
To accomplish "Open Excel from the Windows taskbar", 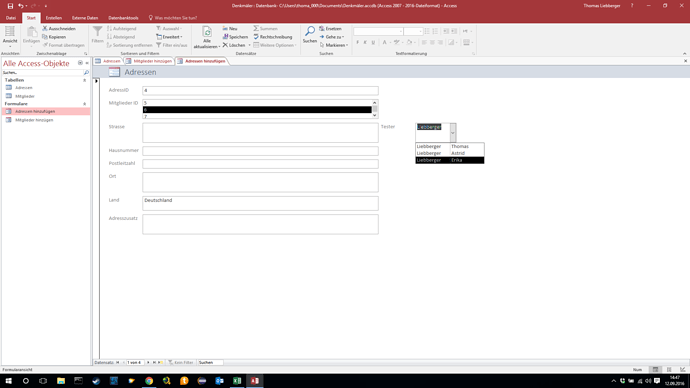I will tap(237, 381).
